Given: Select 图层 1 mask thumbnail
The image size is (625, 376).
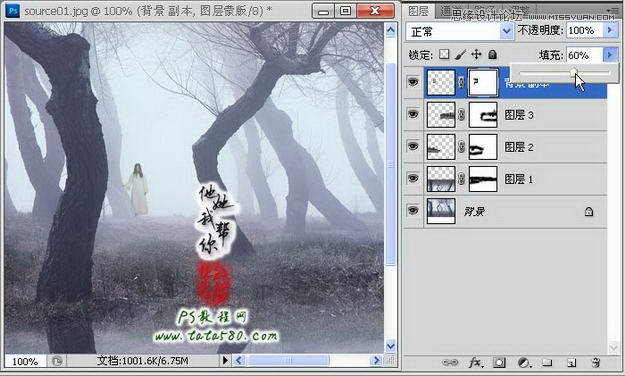Looking at the screenshot, I should 483,179.
